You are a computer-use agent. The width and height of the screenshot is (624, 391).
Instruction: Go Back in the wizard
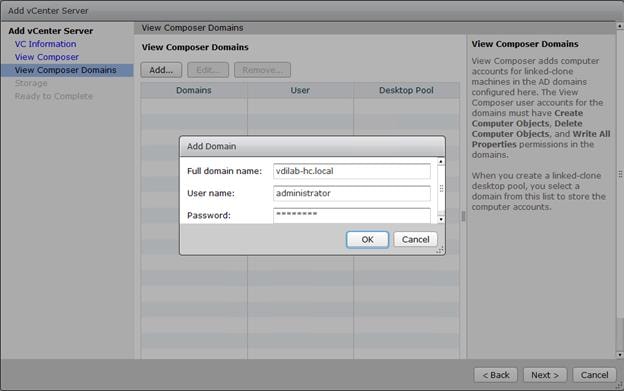click(x=496, y=375)
